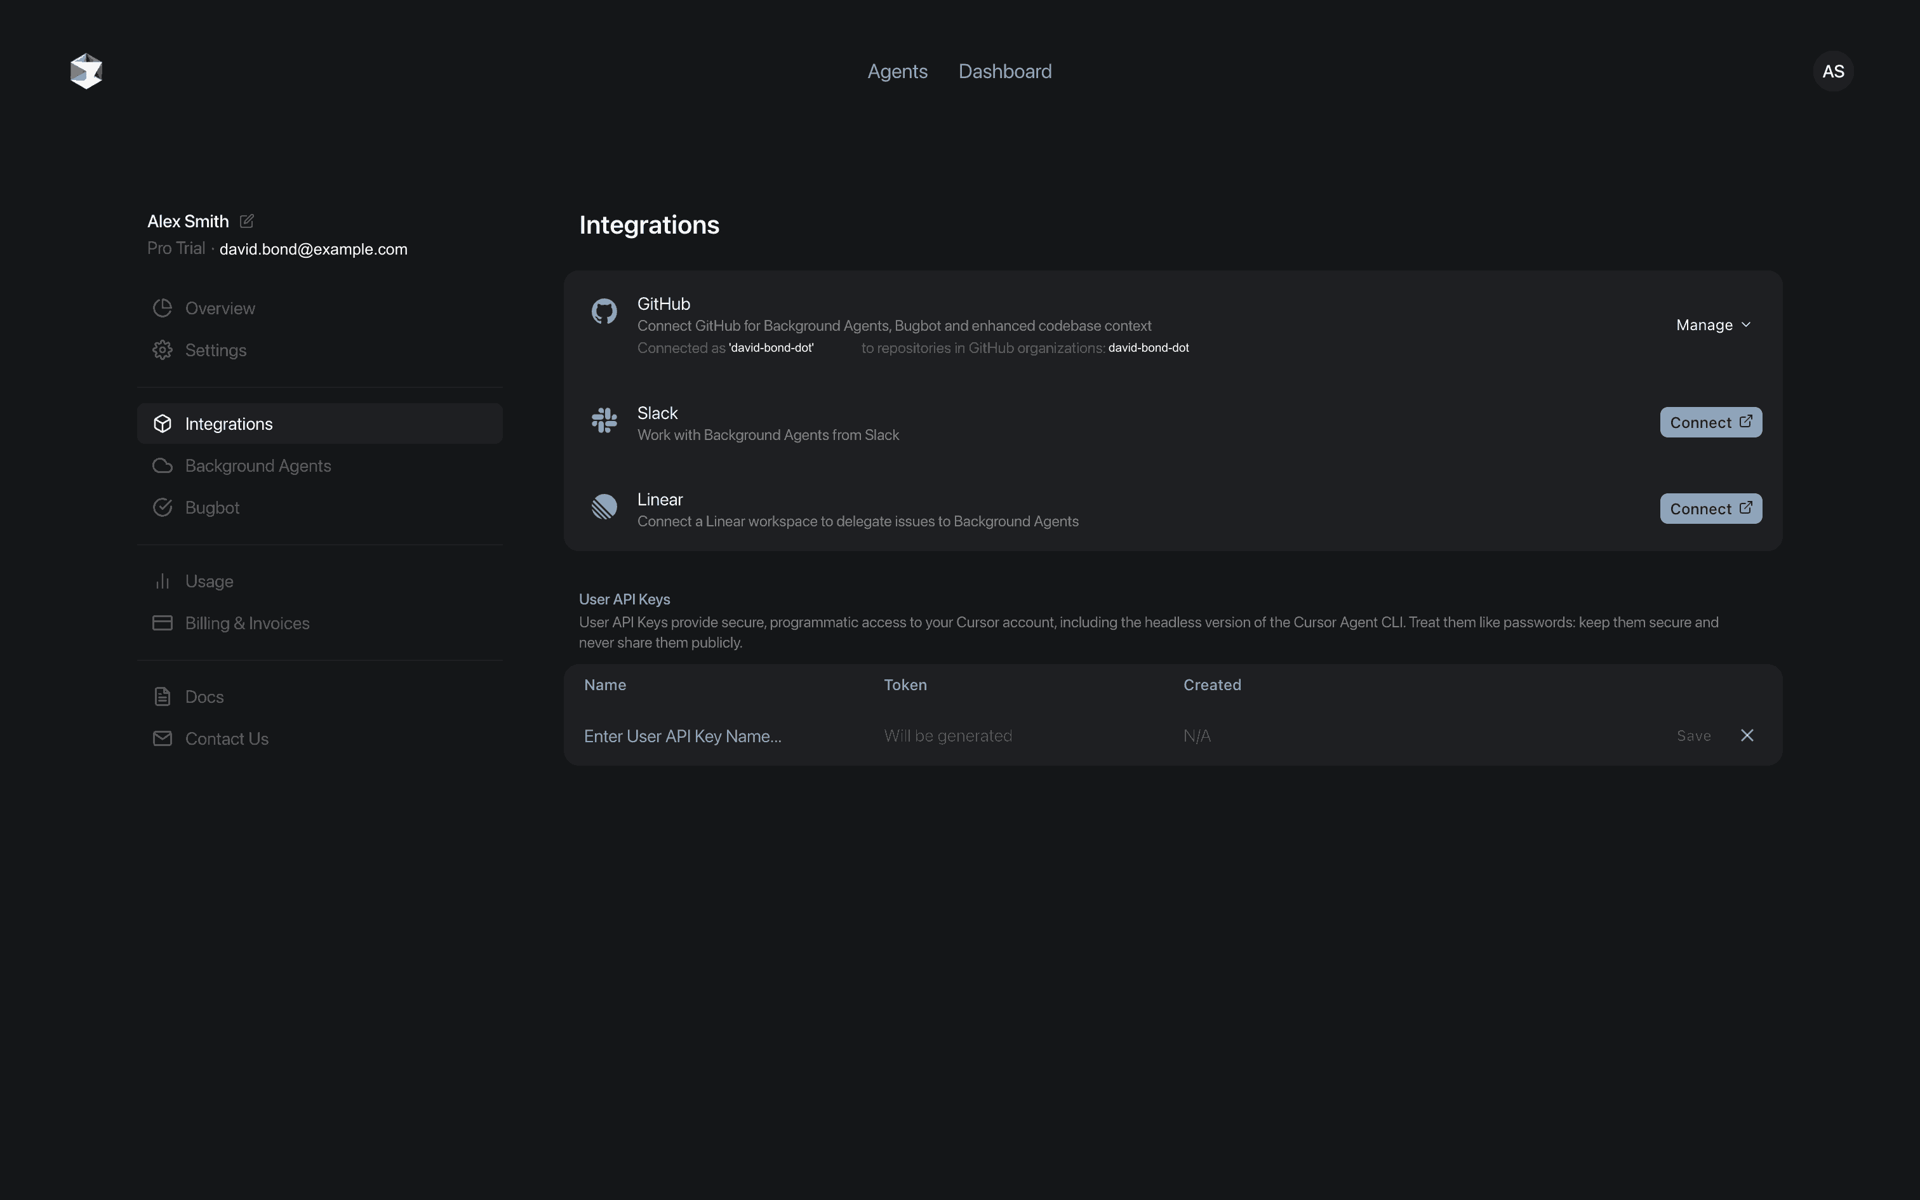Open Background Agents section
1920x1200 pixels.
tap(319, 466)
